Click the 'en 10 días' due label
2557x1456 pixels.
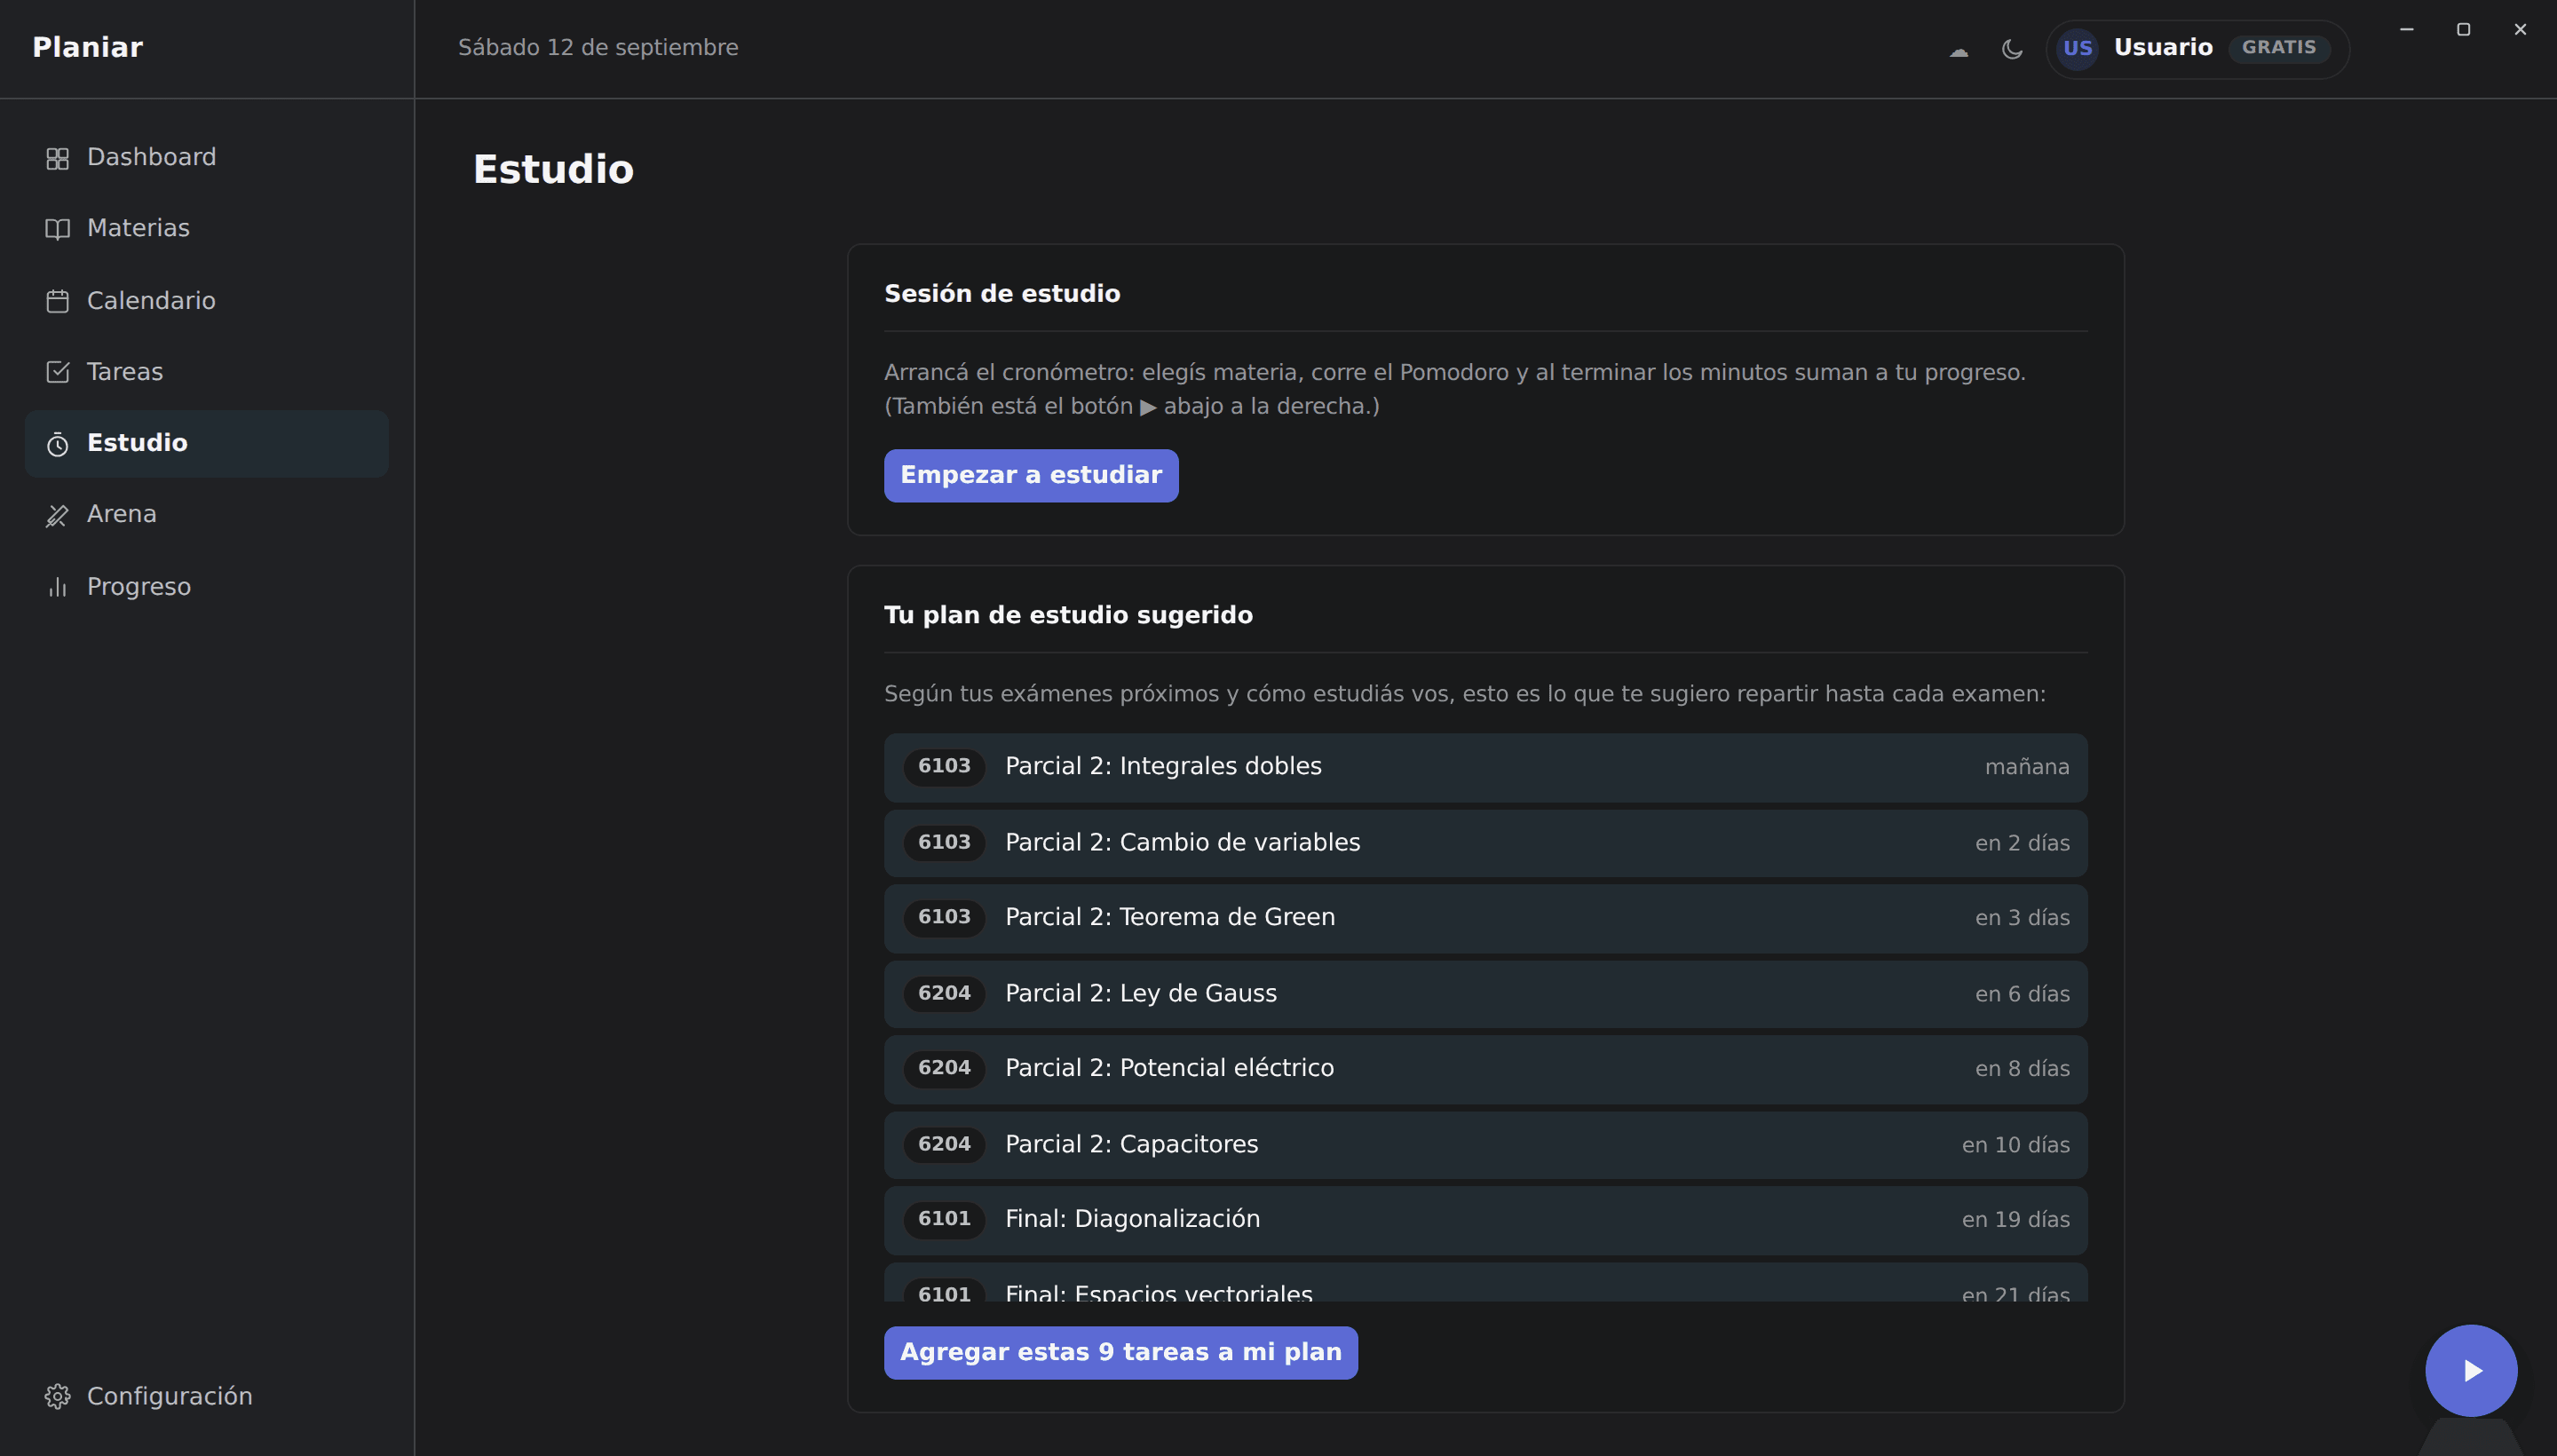(x=2015, y=1146)
